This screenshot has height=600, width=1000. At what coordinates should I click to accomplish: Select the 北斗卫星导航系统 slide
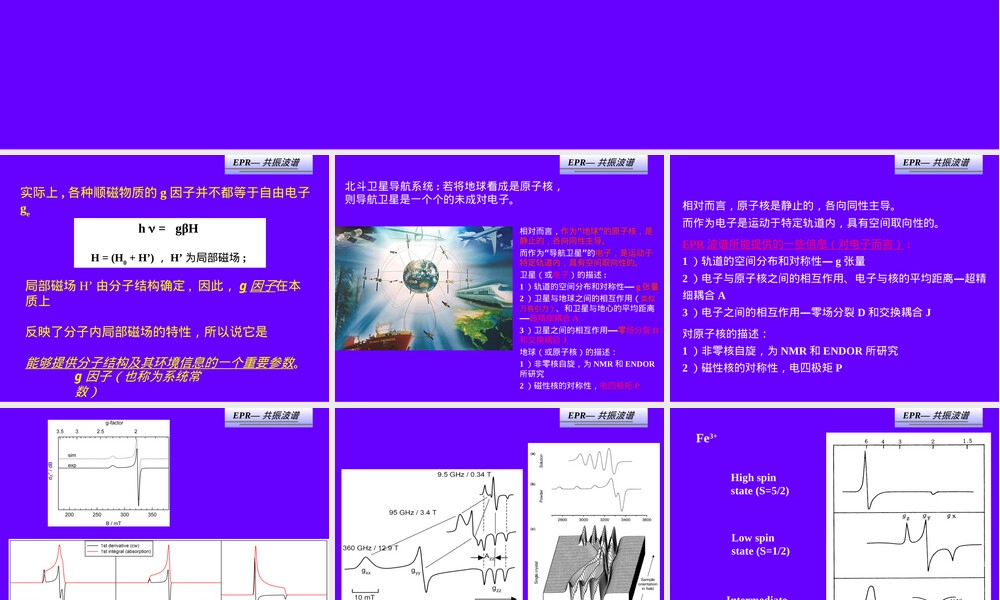click(499, 278)
